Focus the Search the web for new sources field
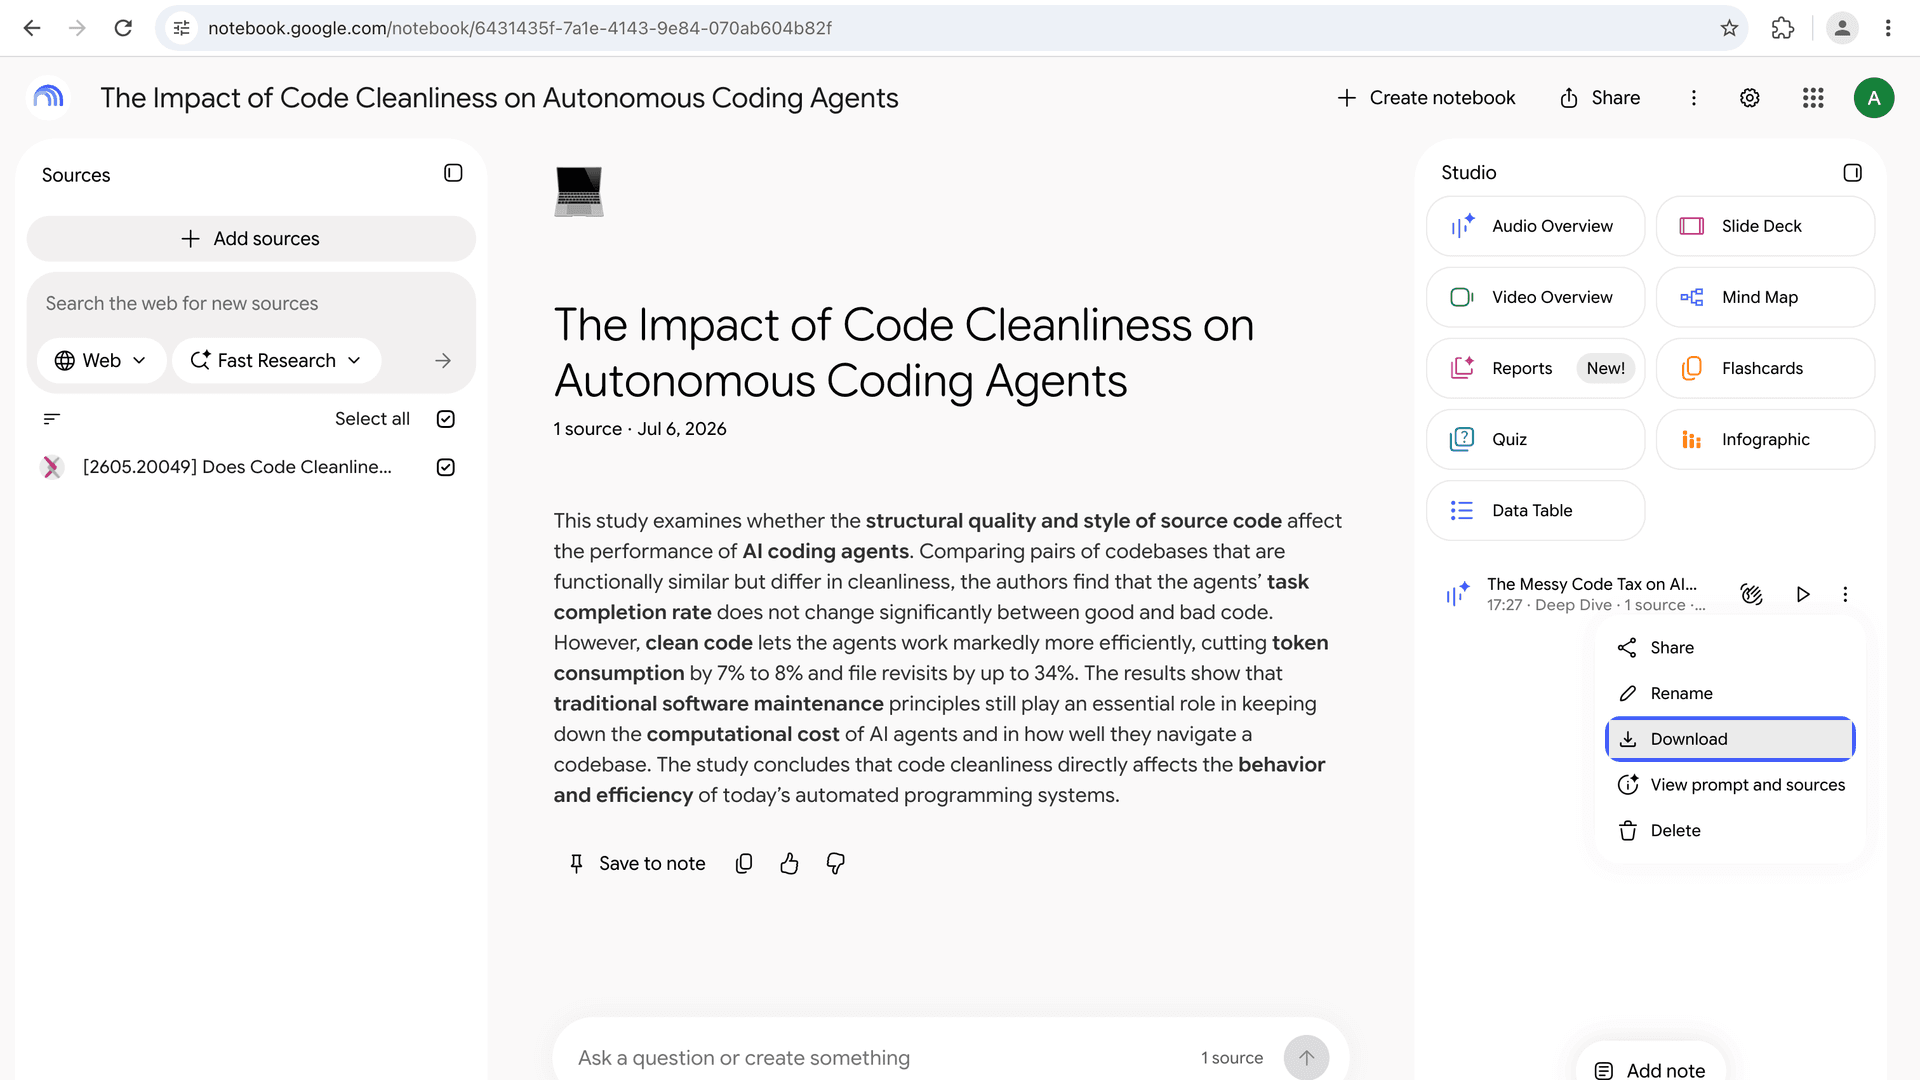 coord(250,304)
